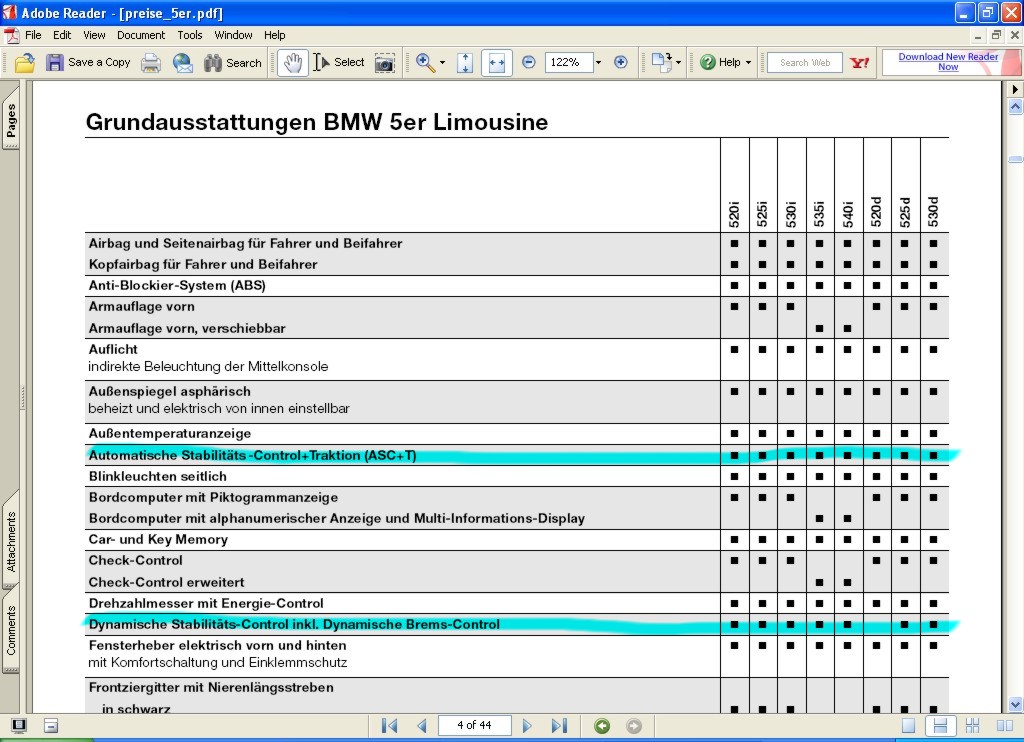Switch to Fit Page view icon
The height and width of the screenshot is (742, 1024).
tap(465, 63)
